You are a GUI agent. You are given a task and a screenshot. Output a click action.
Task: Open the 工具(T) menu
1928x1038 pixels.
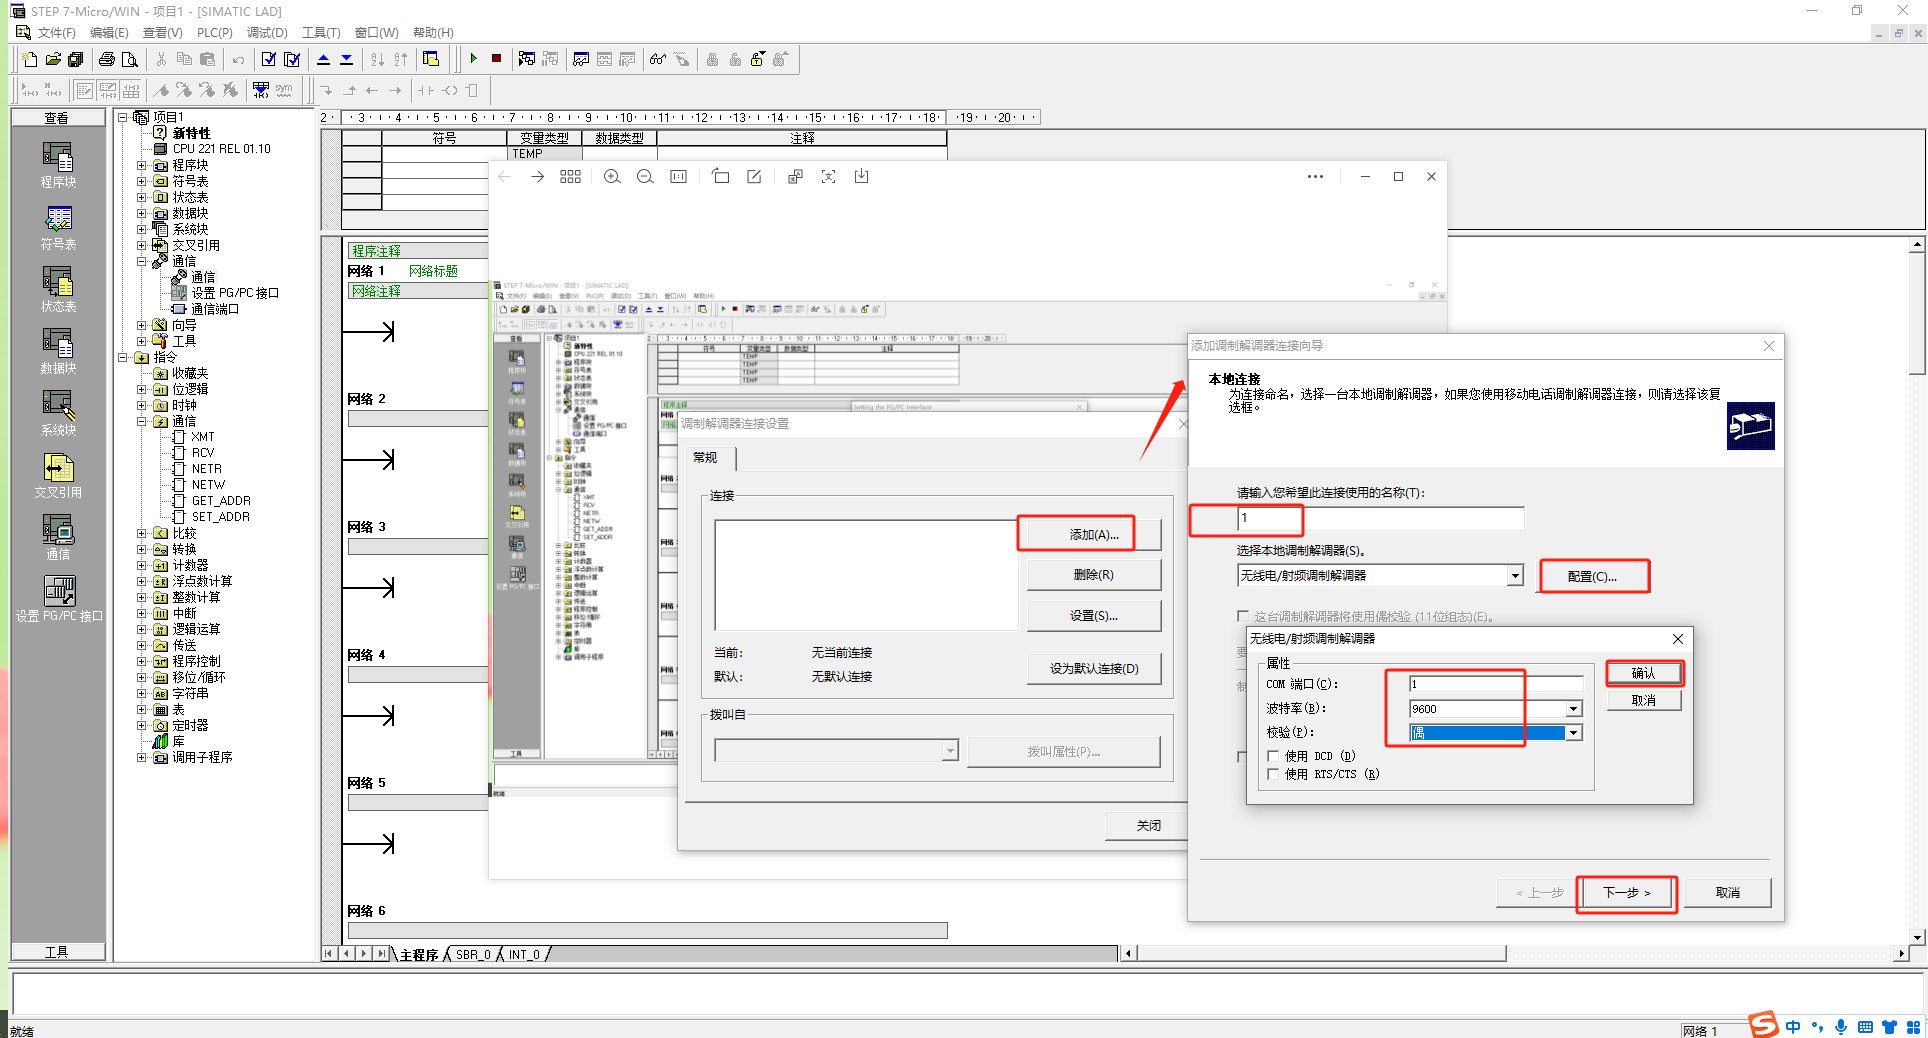(321, 33)
